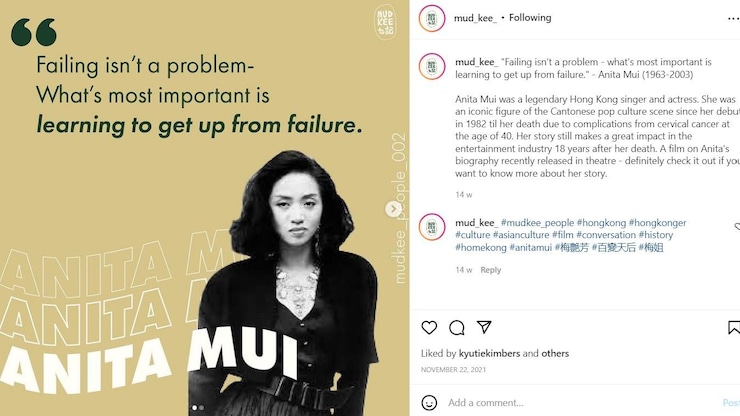The image size is (740, 416).
Task: Save the post with the bookmark icon
Action: (734, 327)
